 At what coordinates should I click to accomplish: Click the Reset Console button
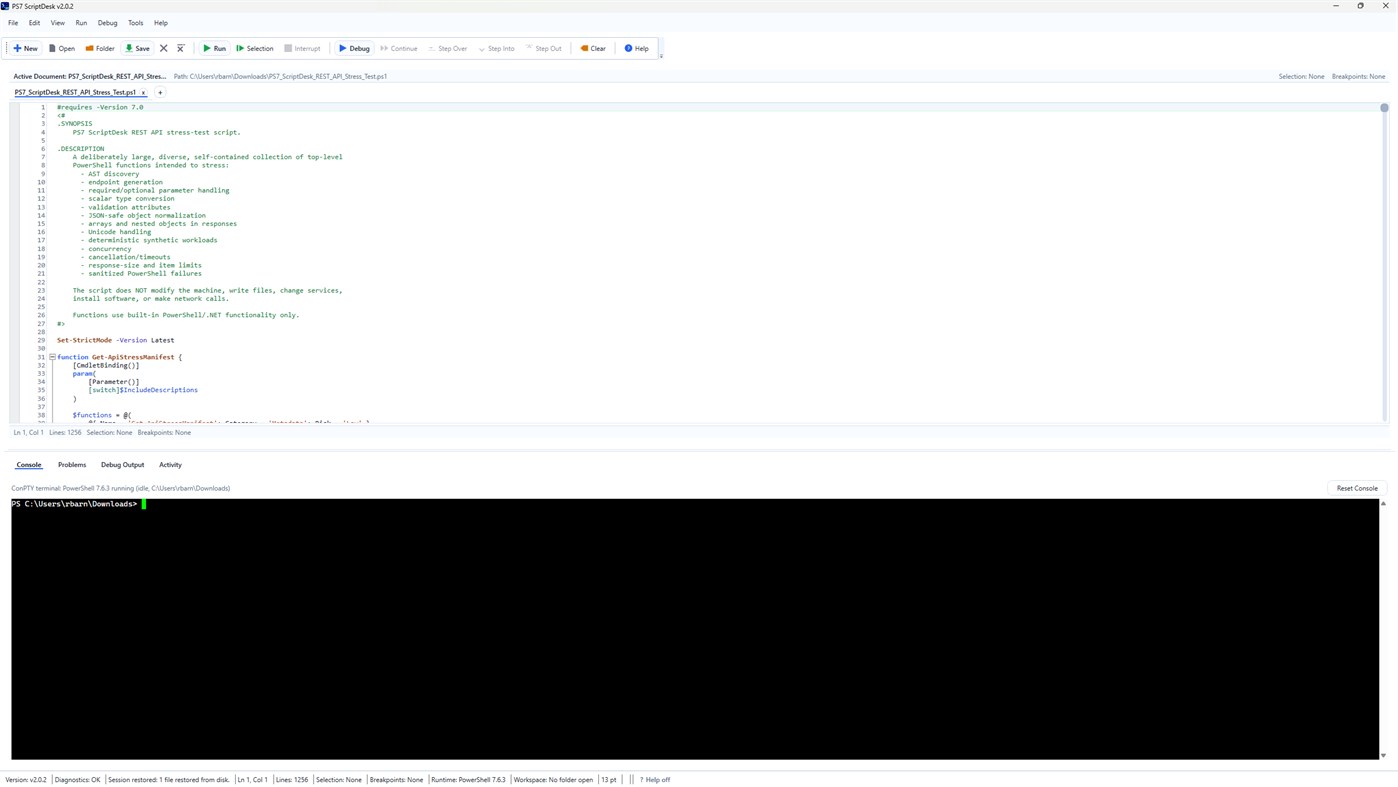coord(1357,488)
